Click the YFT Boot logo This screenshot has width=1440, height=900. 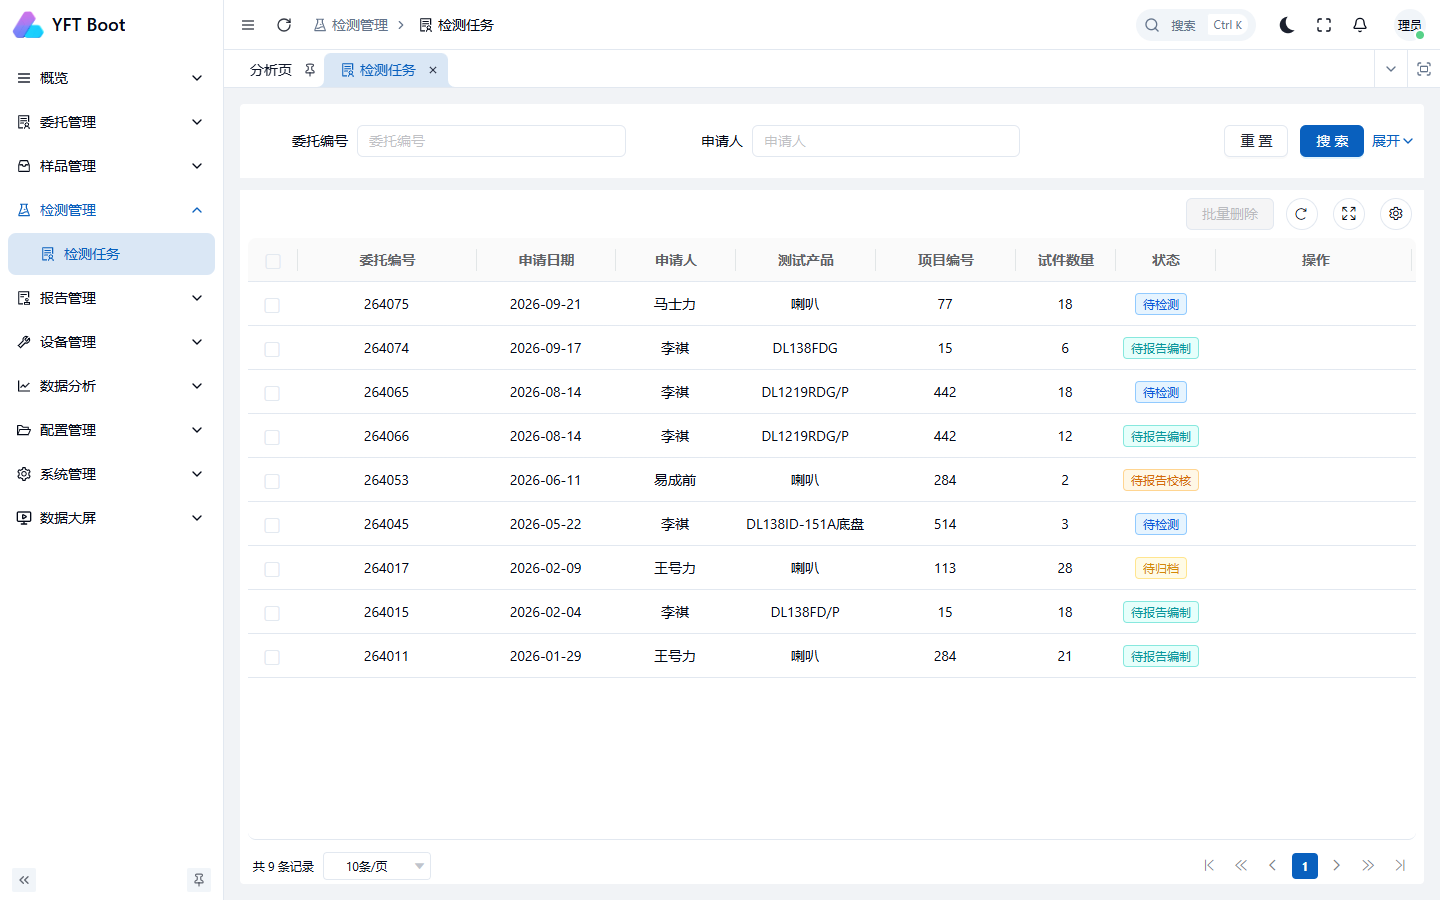[x=69, y=25]
